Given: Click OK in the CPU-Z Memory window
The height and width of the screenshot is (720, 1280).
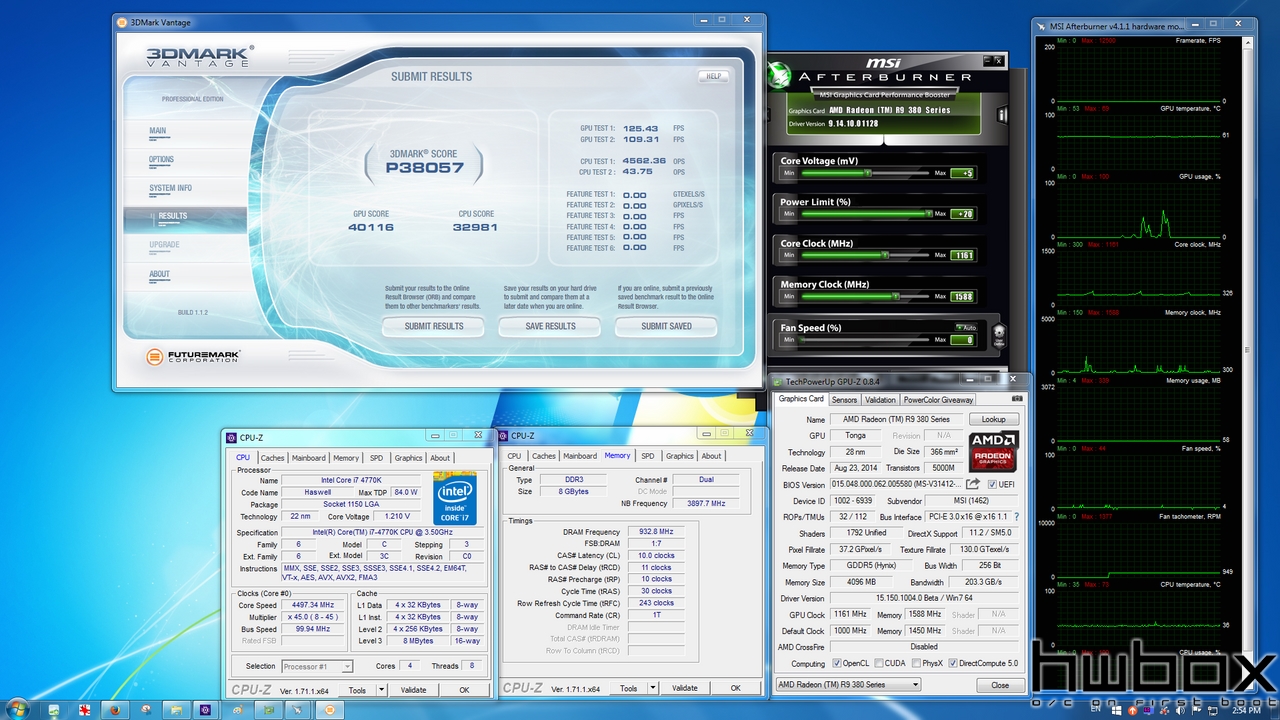Looking at the screenshot, I should (x=735, y=688).
